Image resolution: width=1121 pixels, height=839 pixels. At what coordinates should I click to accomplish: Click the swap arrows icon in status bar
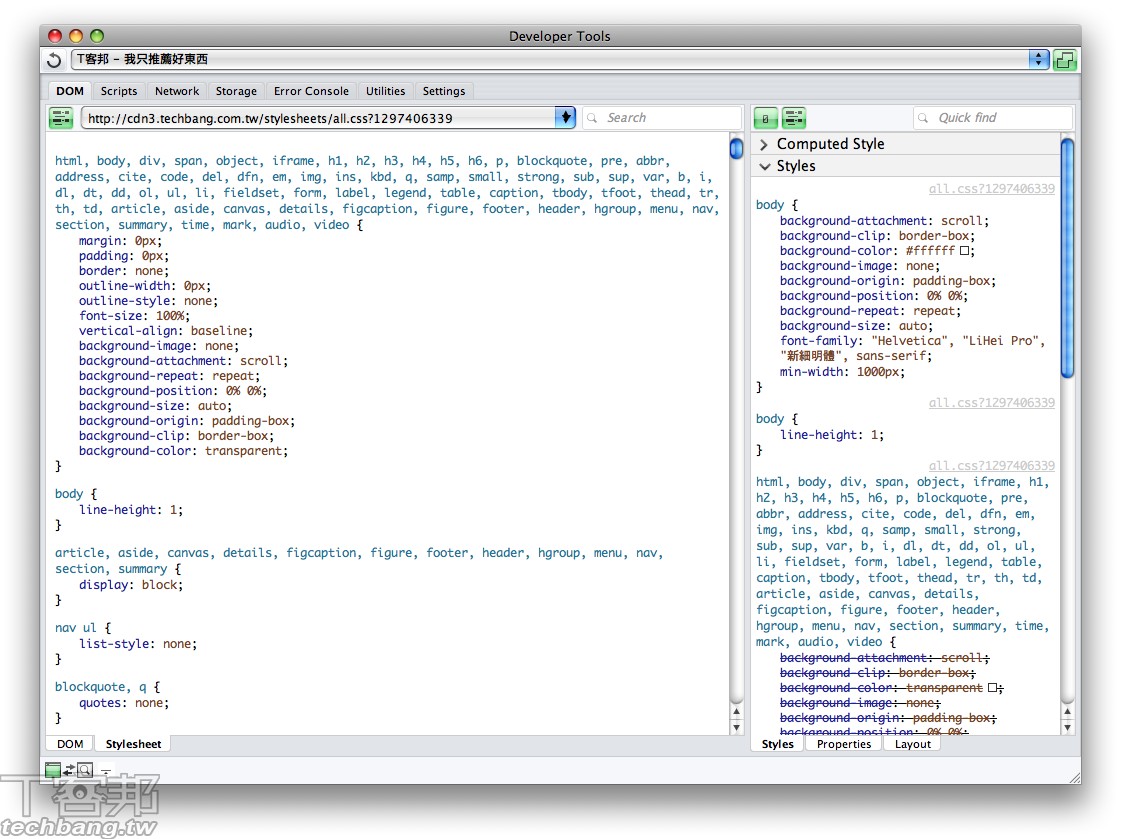tap(69, 770)
